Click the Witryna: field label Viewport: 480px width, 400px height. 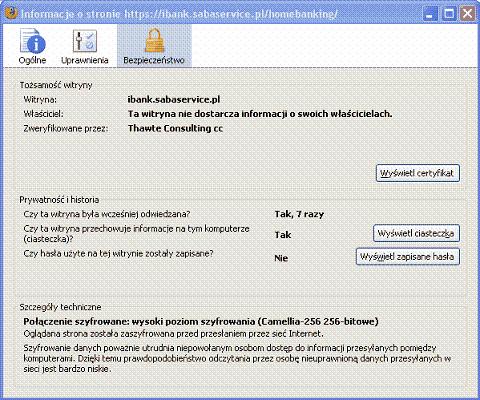(x=40, y=100)
